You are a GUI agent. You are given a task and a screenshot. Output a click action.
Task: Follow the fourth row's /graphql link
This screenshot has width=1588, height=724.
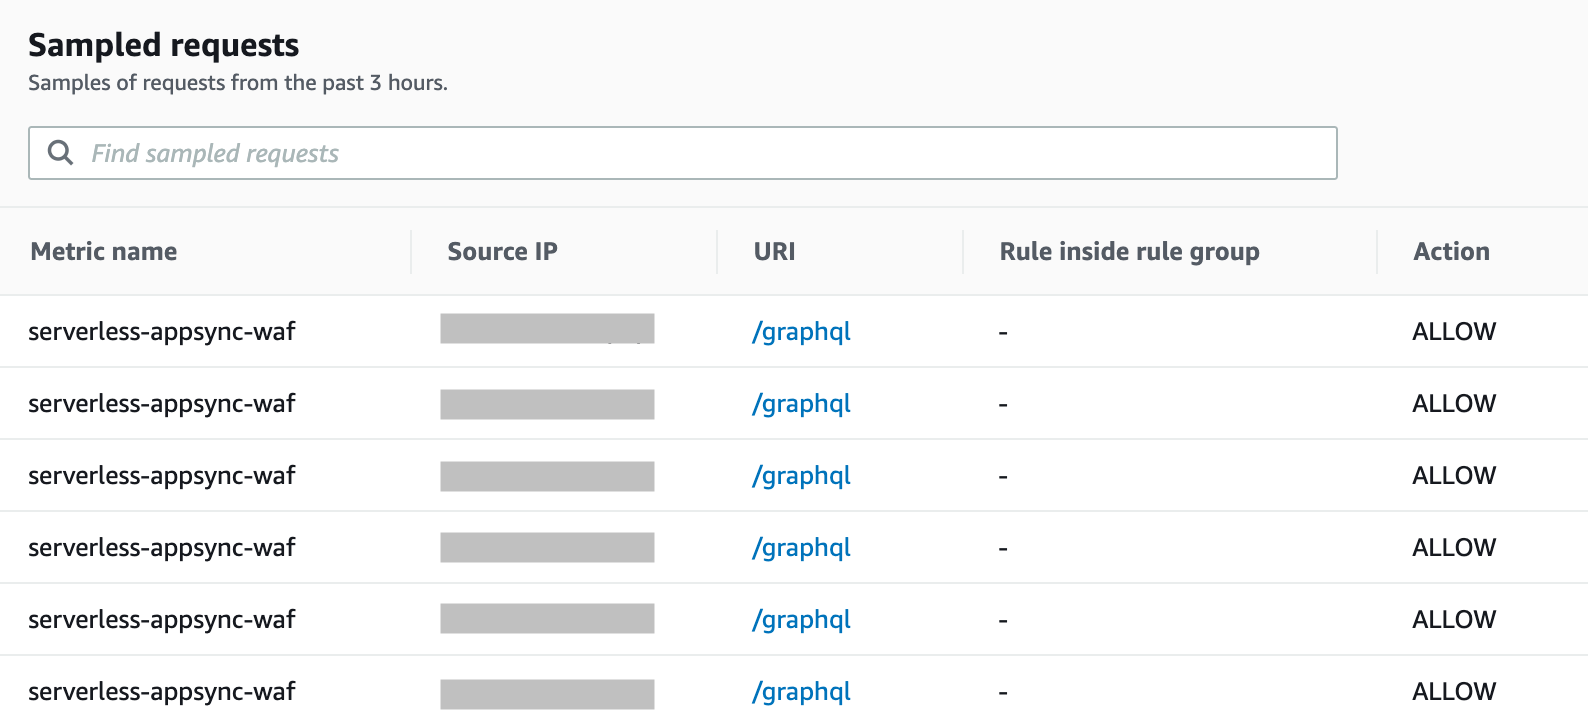[801, 548]
